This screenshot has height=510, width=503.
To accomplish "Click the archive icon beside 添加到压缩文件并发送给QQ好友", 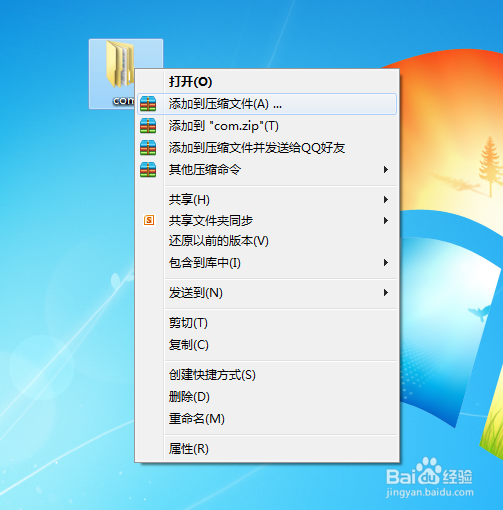I will (148, 148).
